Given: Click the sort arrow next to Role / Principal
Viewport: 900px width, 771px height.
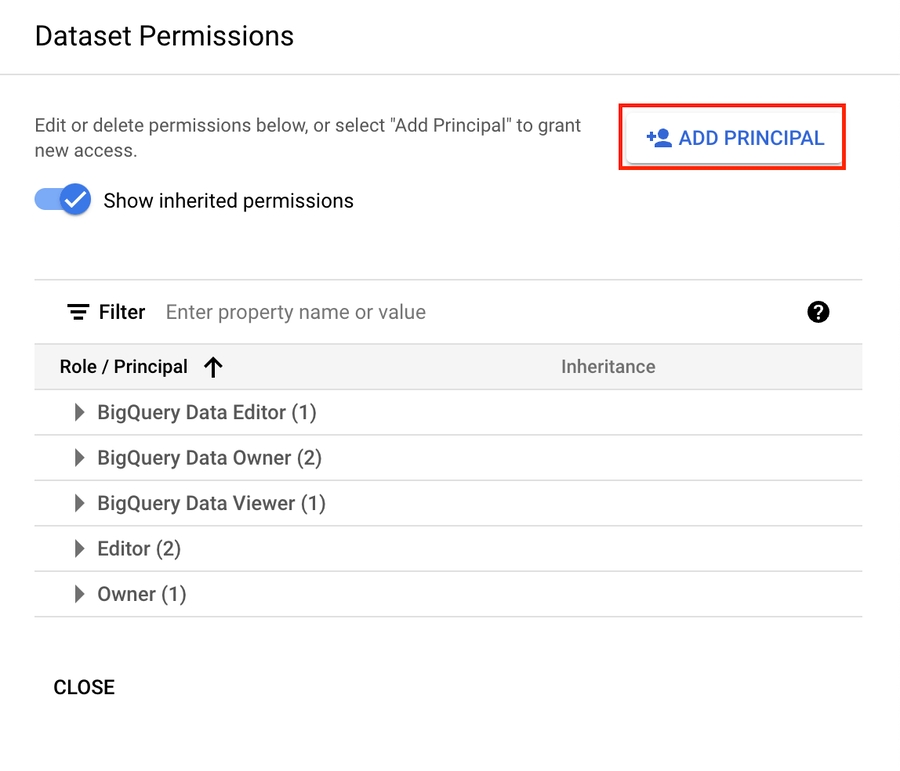Looking at the screenshot, I should pos(213,367).
